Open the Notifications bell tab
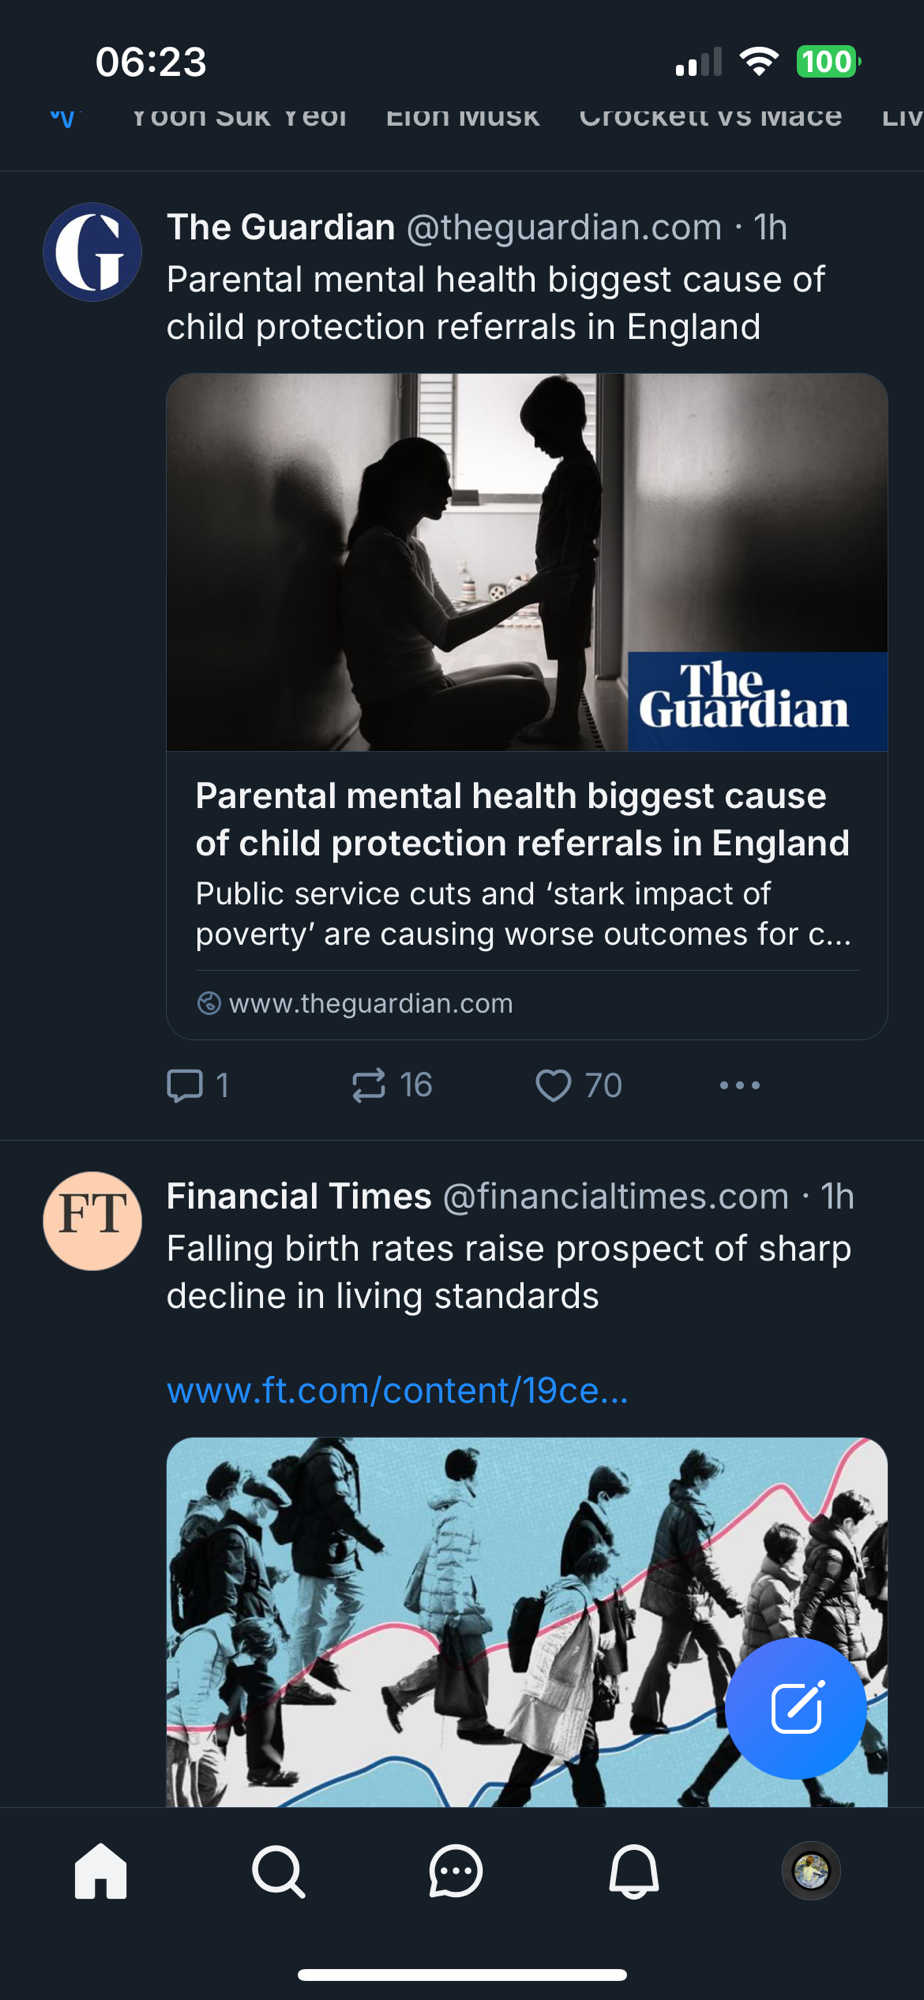 click(634, 1871)
